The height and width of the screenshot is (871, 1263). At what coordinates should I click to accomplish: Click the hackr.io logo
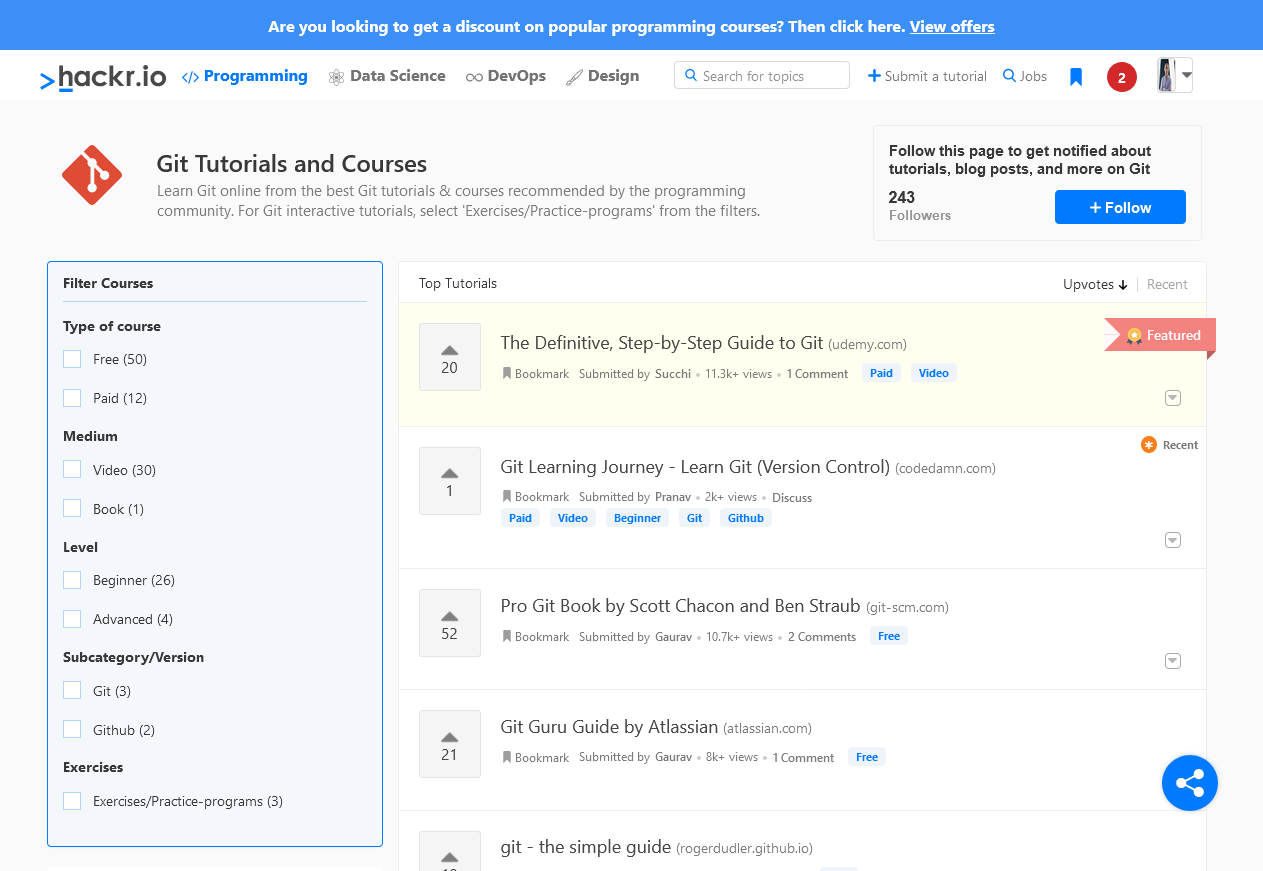click(103, 77)
